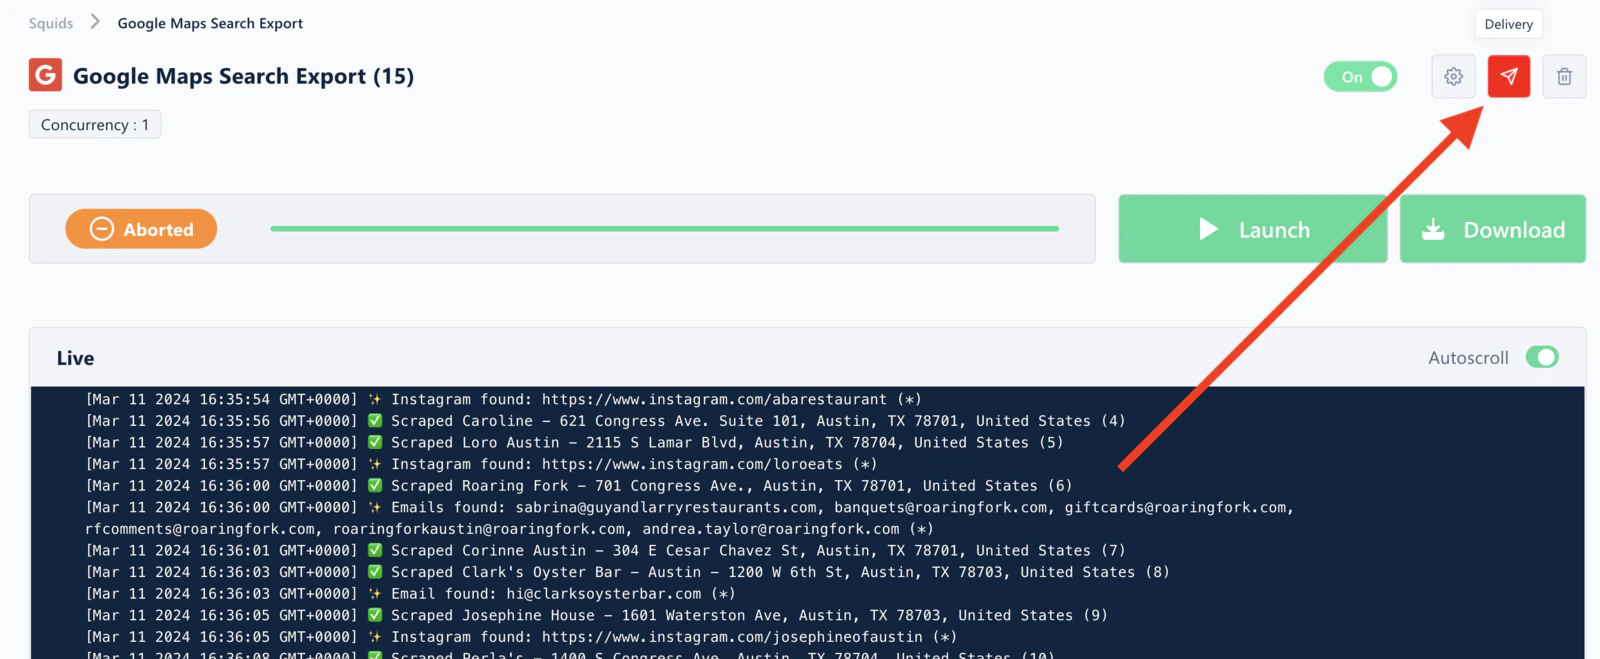Click the 'Scraped Clark's Oyster Bar' log line
The height and width of the screenshot is (659, 1600).
pyautogui.click(x=627, y=572)
